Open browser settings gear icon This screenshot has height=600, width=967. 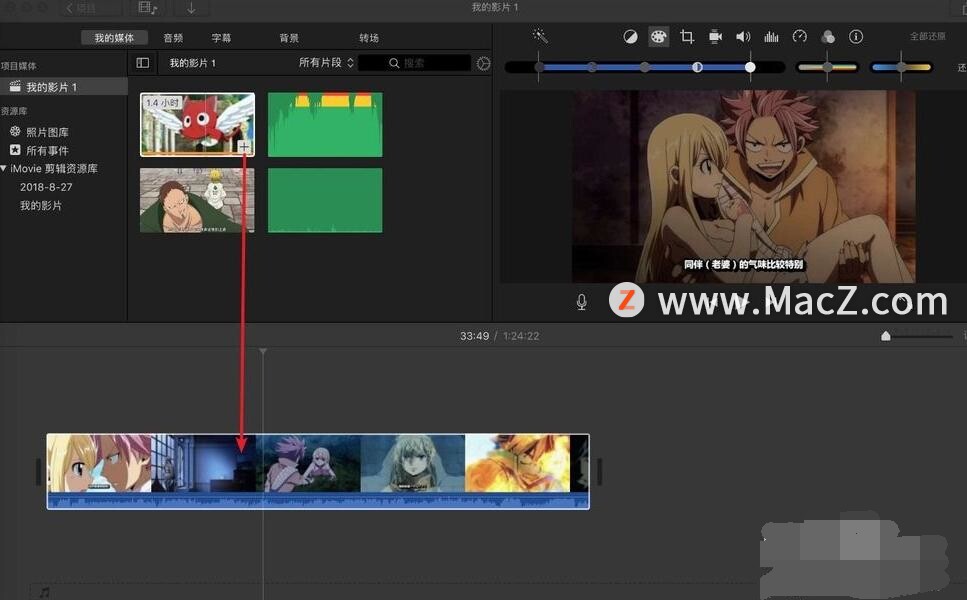click(x=484, y=63)
